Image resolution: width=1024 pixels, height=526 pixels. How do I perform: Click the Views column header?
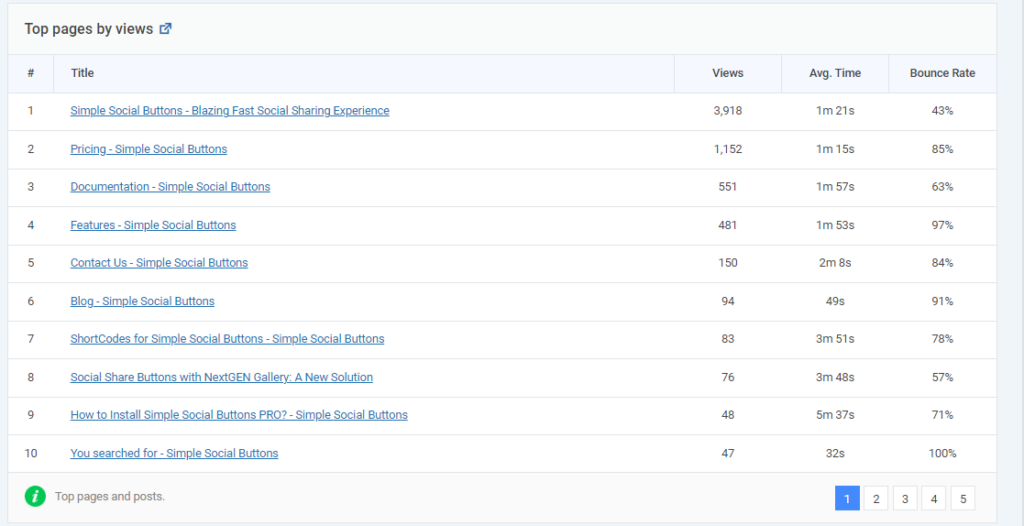tap(728, 73)
